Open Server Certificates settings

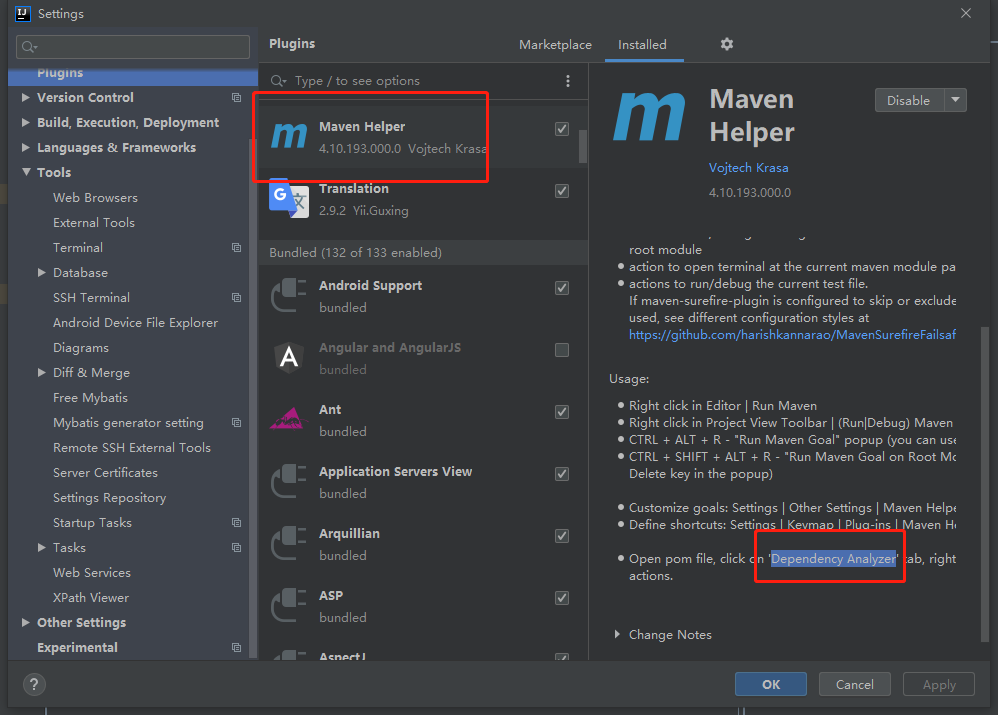click(105, 472)
